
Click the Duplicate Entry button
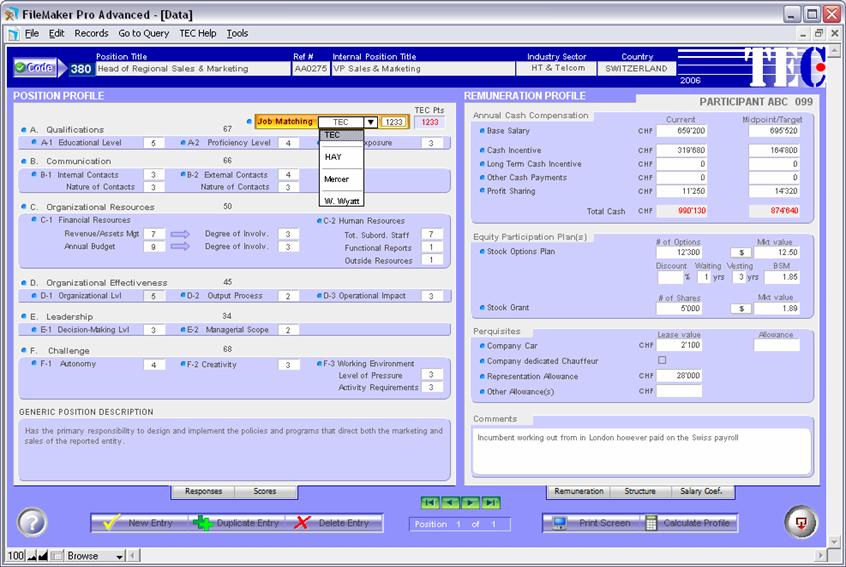tap(237, 522)
